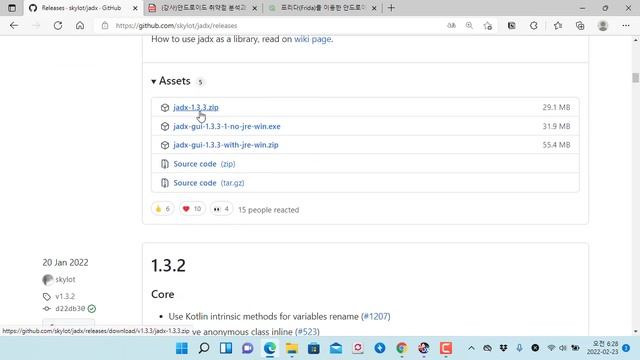640x360 pixels.
Task: Download jadx-1.3.3.zip asset
Action: [196, 107]
